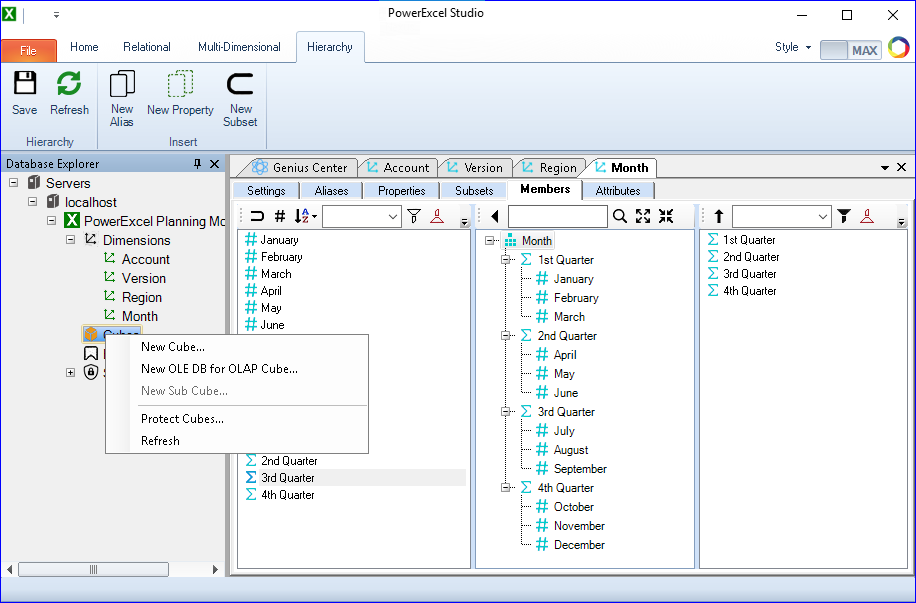
Task: Open the document tabs list dropdown arrow
Action: point(885,168)
